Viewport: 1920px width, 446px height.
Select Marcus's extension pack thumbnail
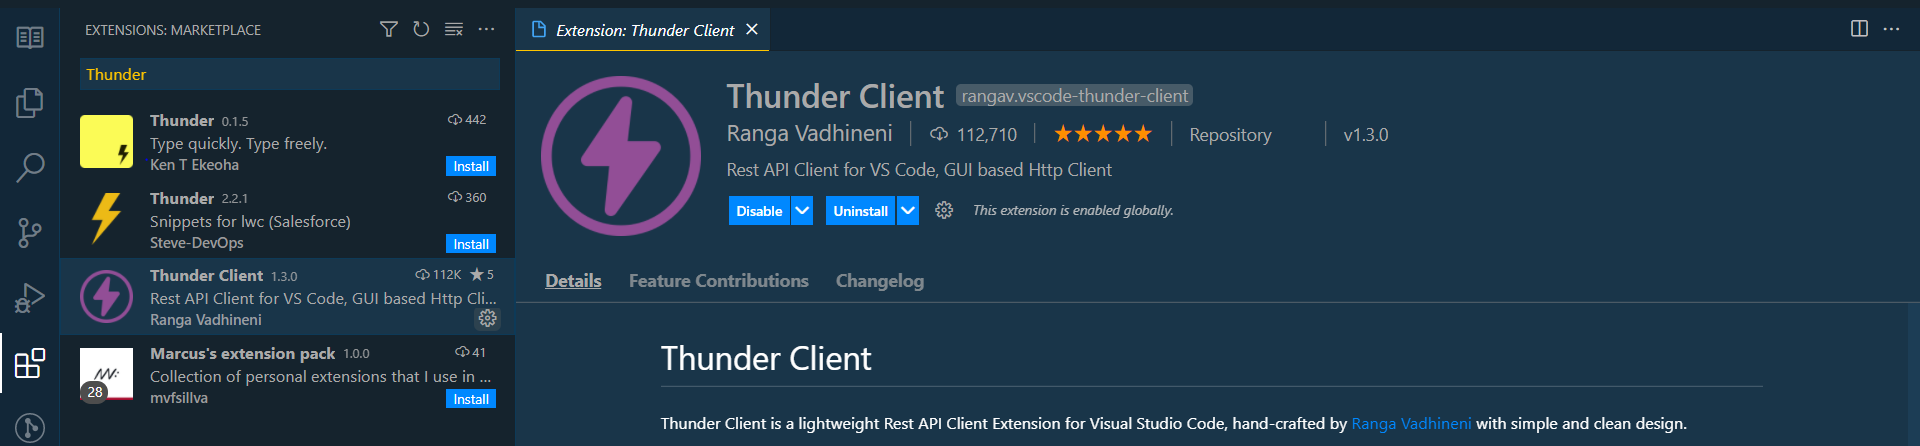[106, 374]
